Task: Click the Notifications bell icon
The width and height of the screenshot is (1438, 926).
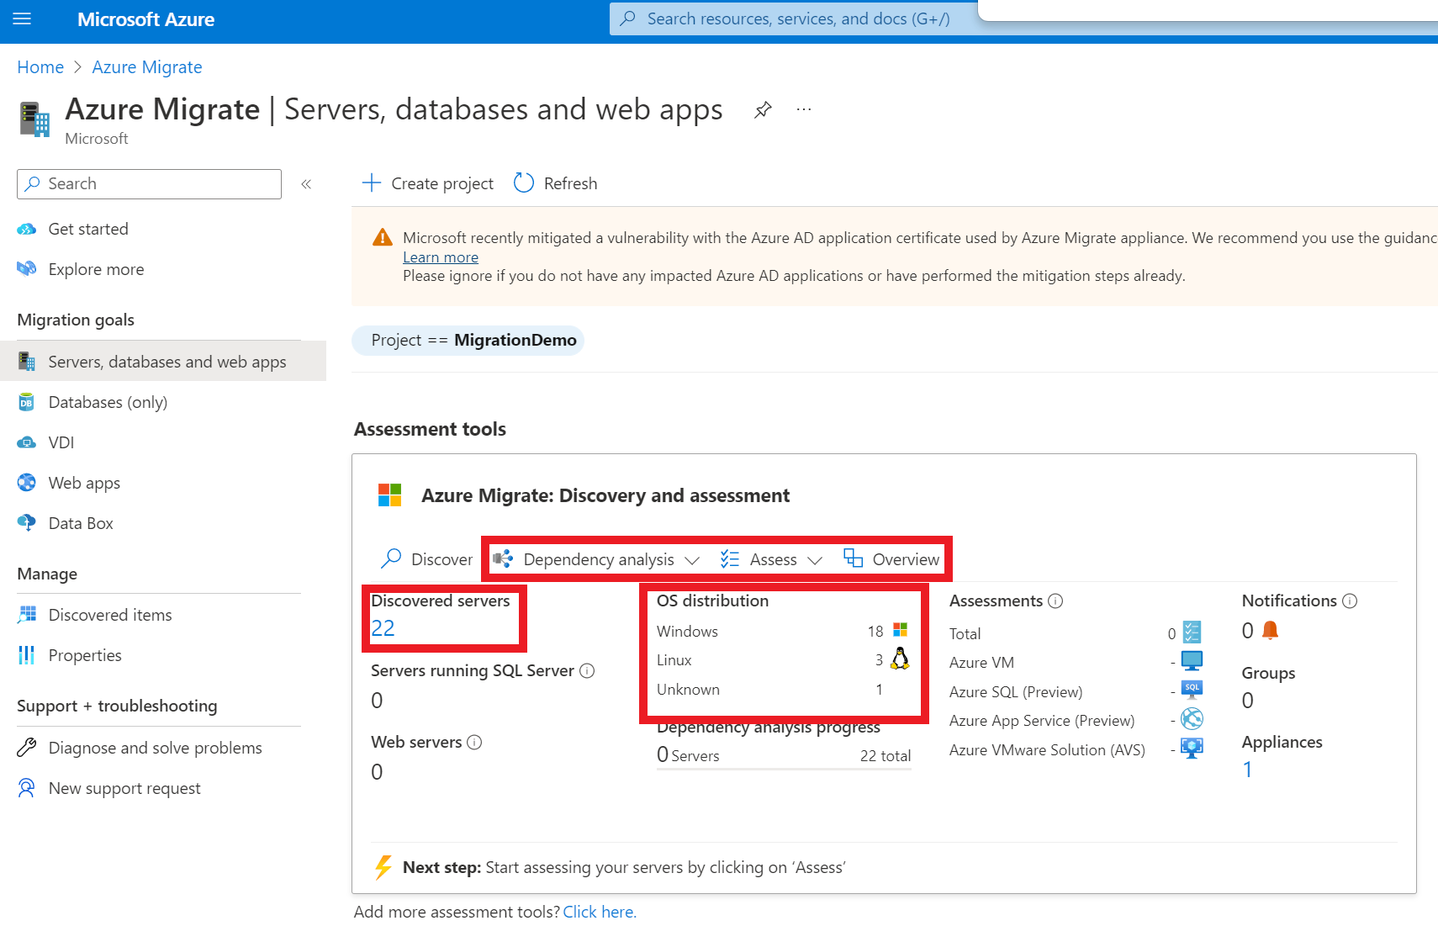Action: [1270, 630]
